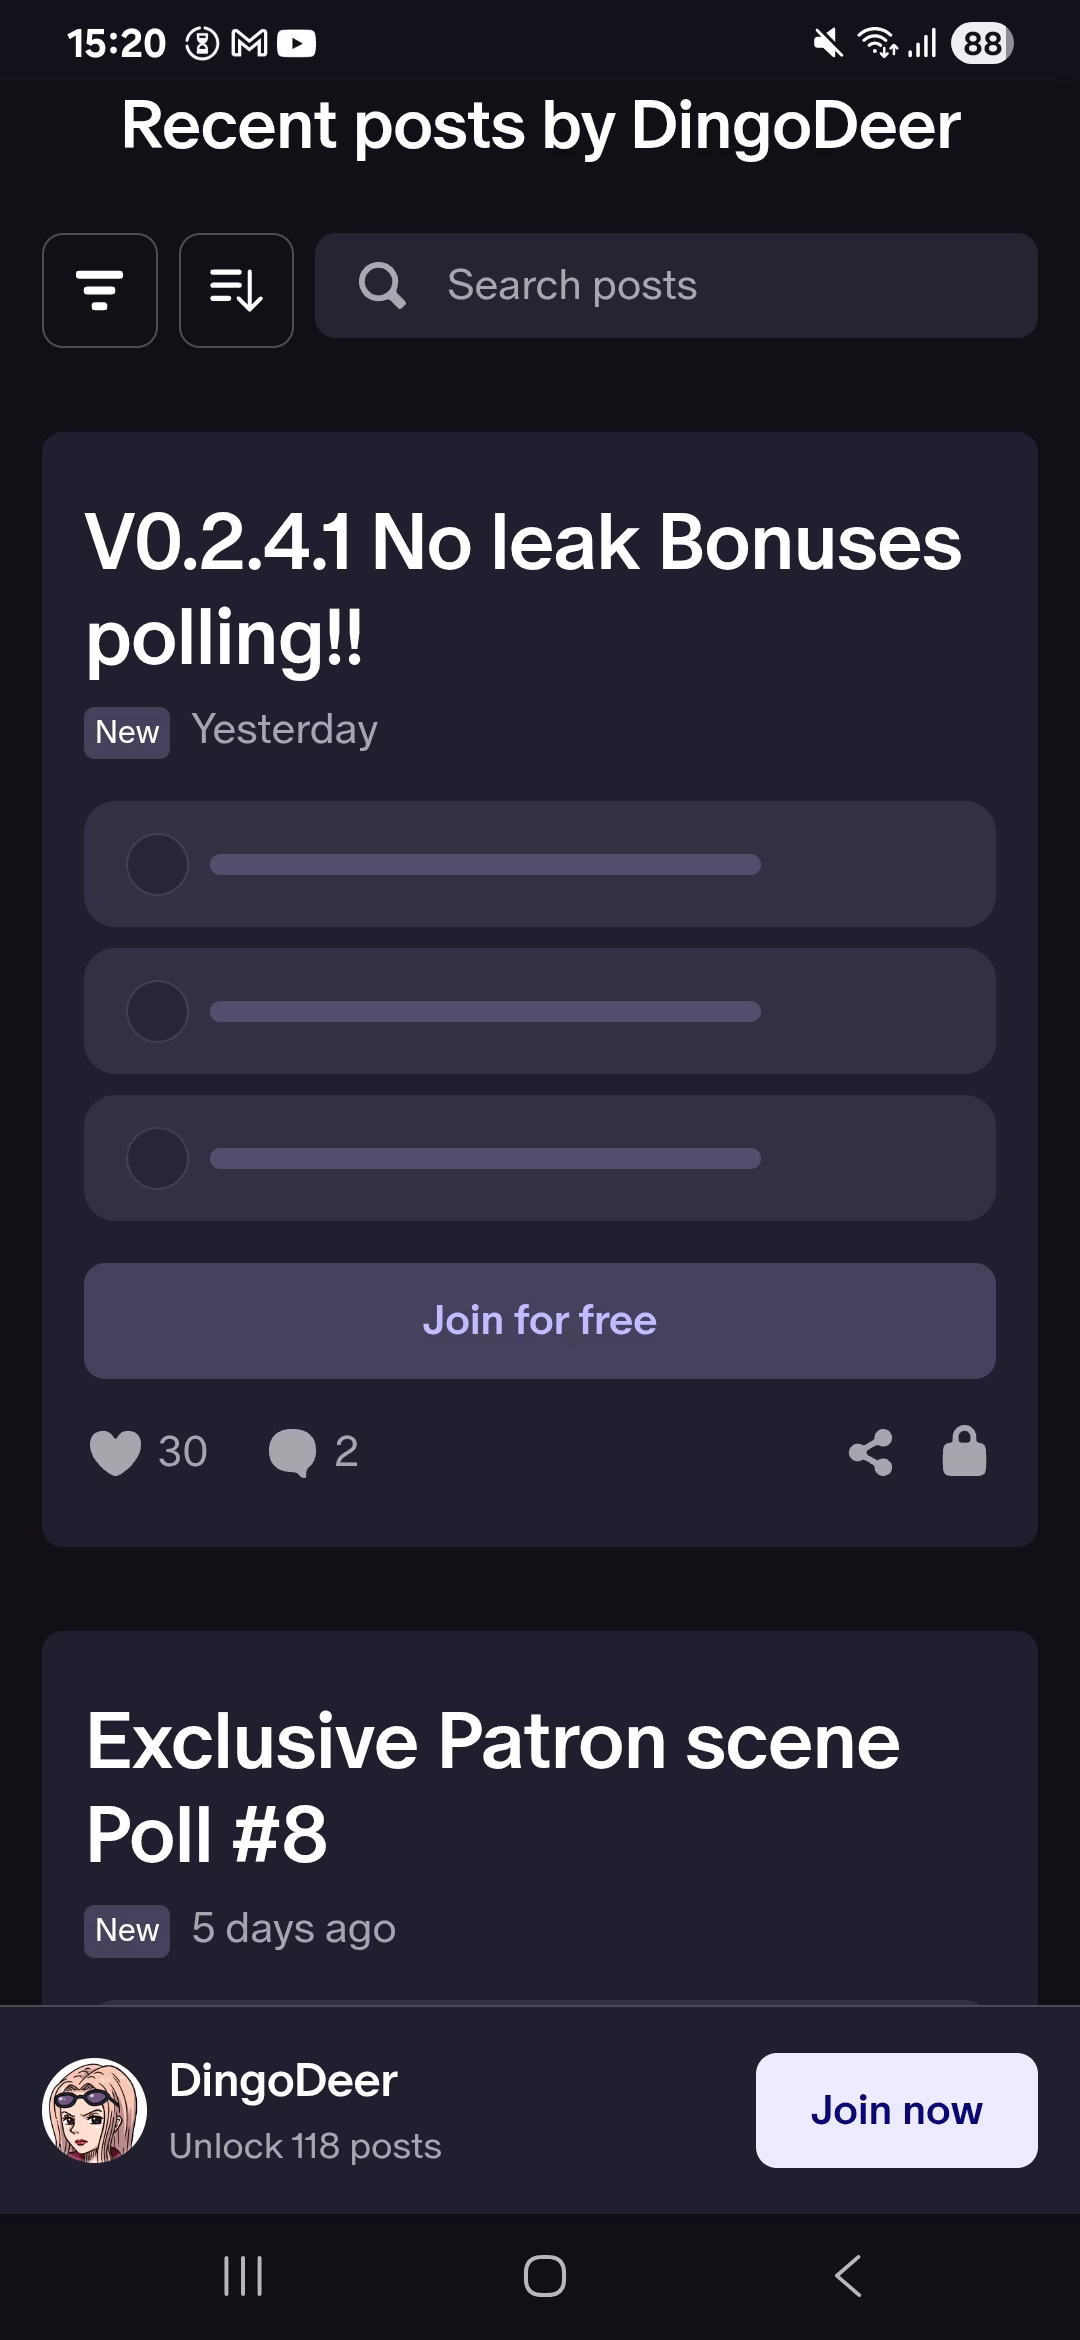Viewport: 1080px width, 2340px height.
Task: Tap Android home navigation button
Action: pyautogui.click(x=544, y=2276)
